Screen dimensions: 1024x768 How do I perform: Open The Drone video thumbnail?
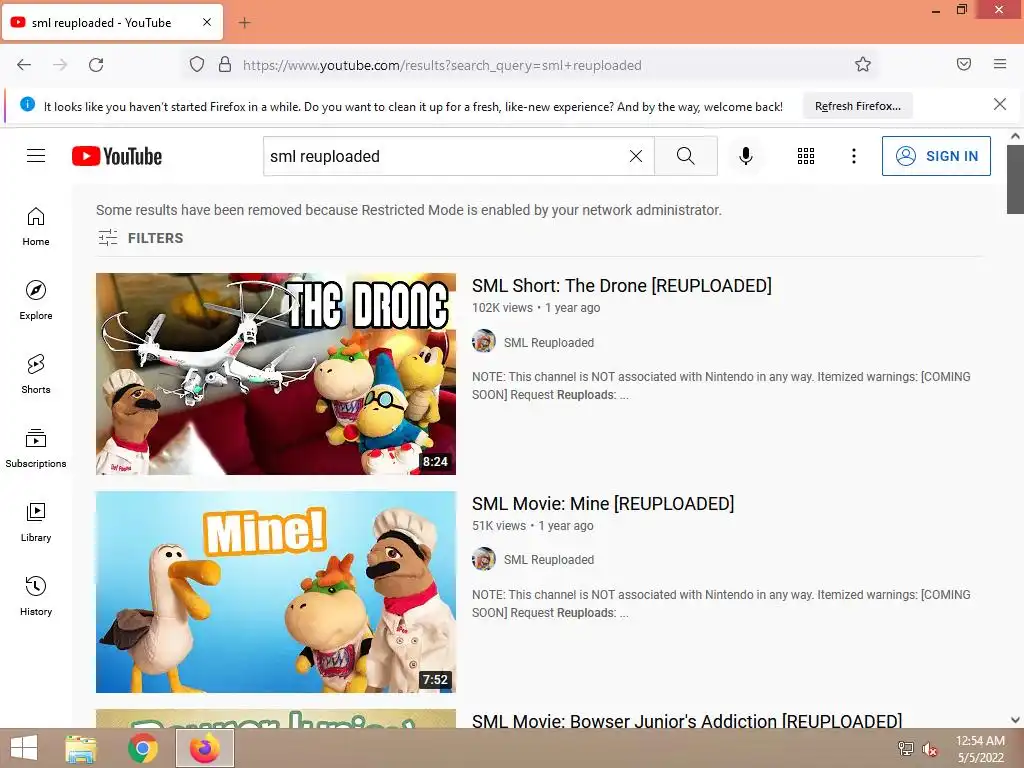[276, 374]
